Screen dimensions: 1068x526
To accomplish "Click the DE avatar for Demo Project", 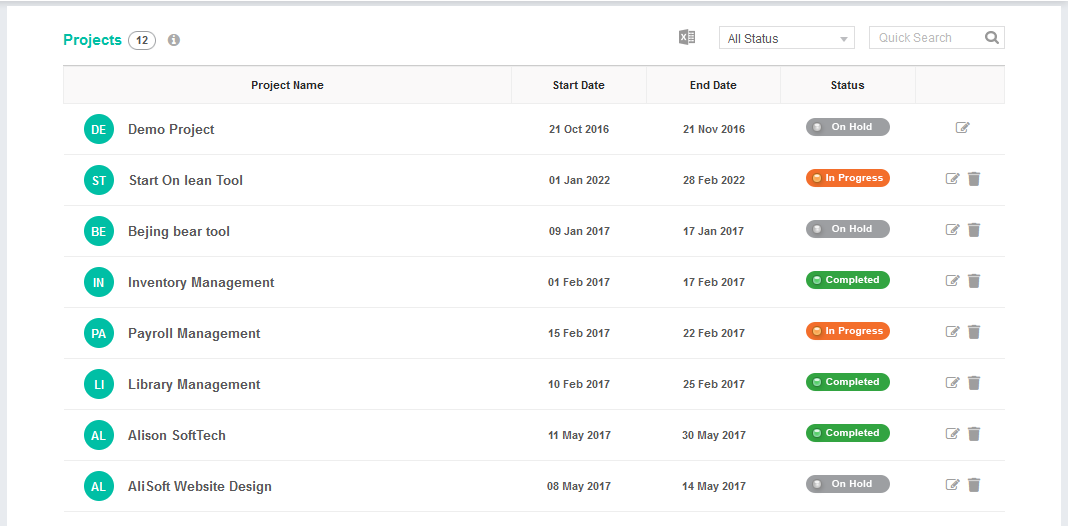I will 99,130.
